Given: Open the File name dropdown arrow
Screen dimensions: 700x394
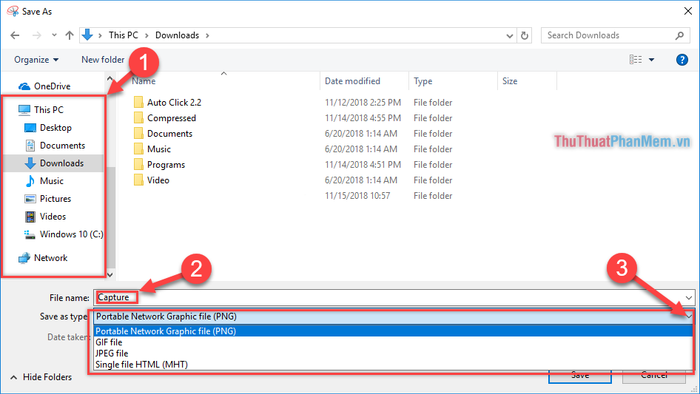Looking at the screenshot, I should click(x=688, y=298).
